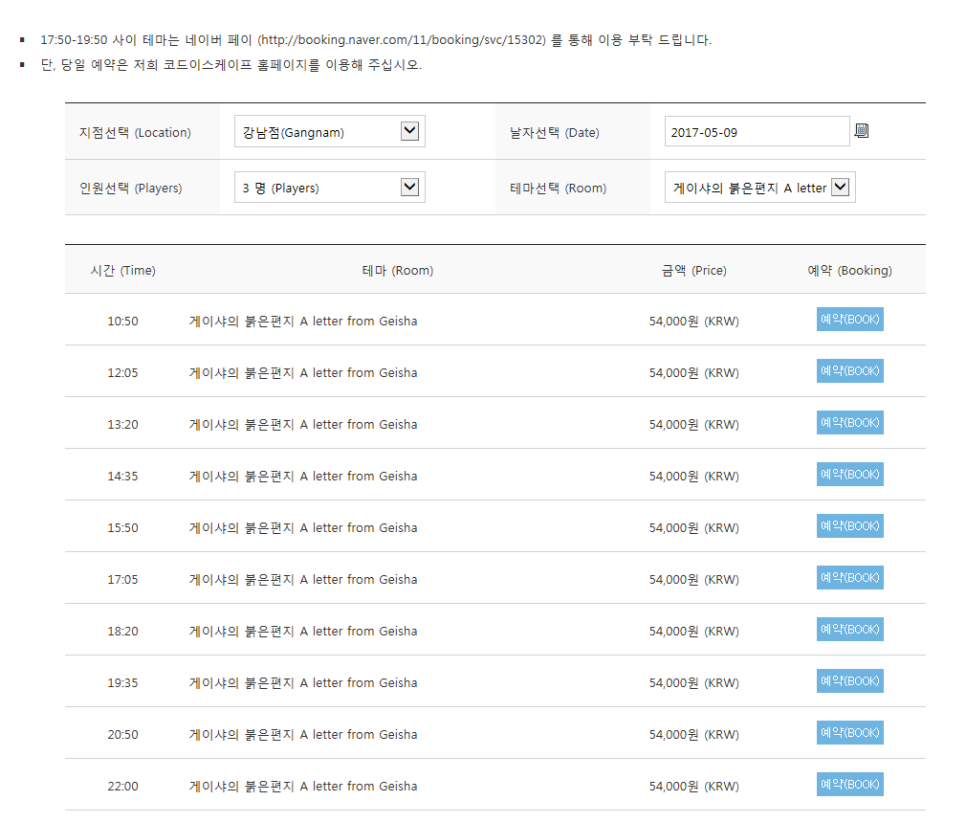Book the 15:50 time slot
Screen dimensions: 966x823
[850, 526]
